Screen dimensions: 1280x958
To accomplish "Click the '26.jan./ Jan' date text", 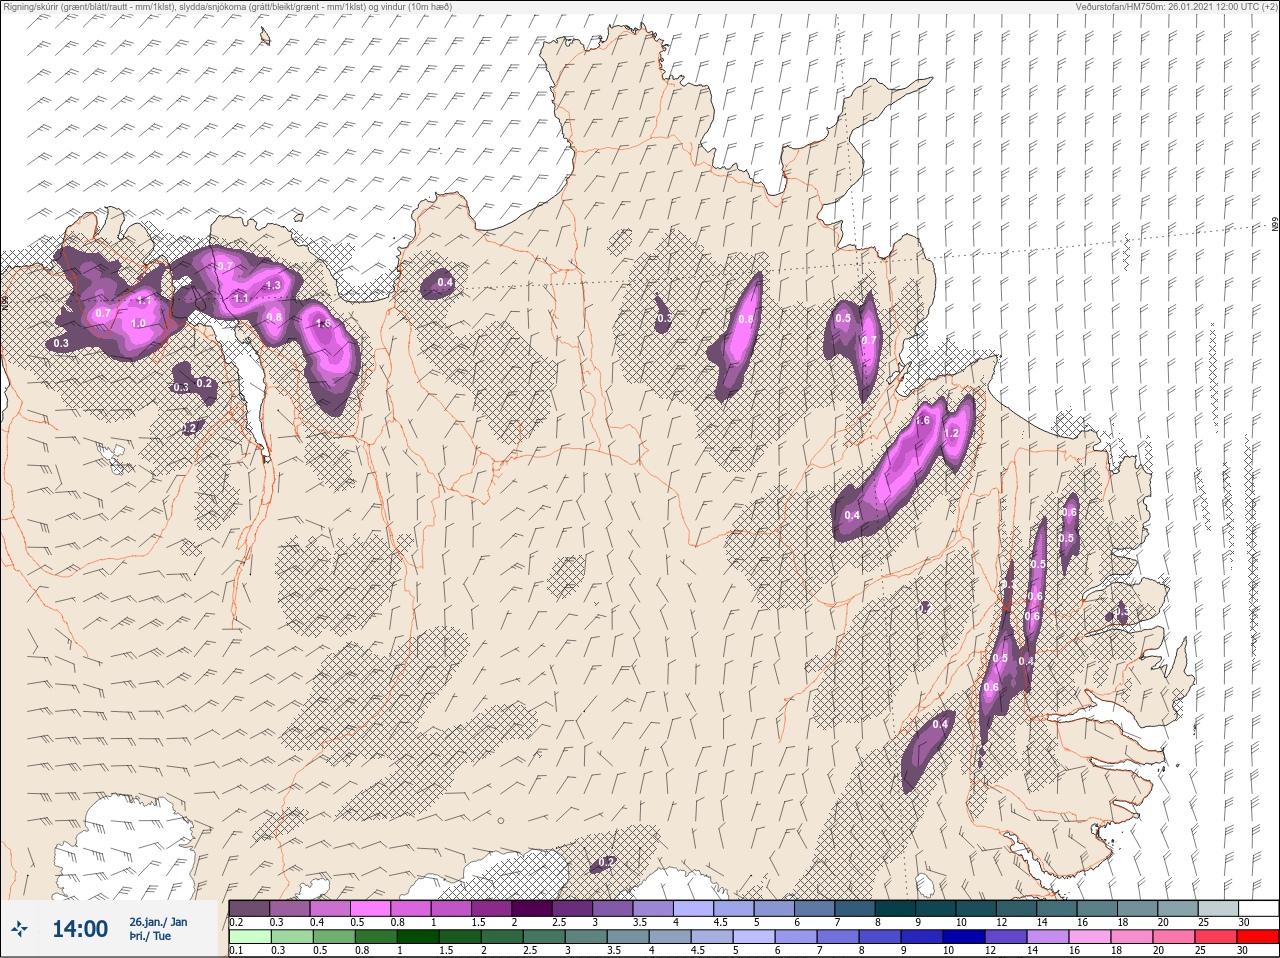I will tap(158, 922).
